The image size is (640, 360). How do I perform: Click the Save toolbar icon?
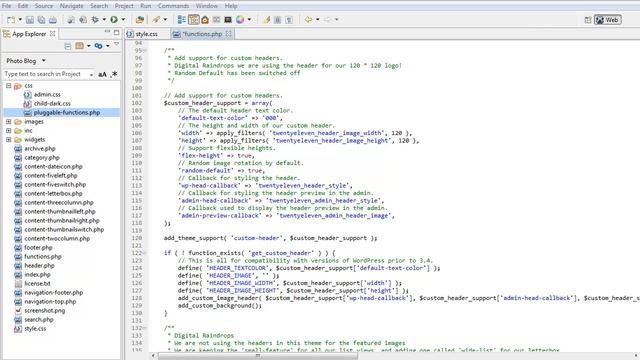pyautogui.click(x=30, y=20)
